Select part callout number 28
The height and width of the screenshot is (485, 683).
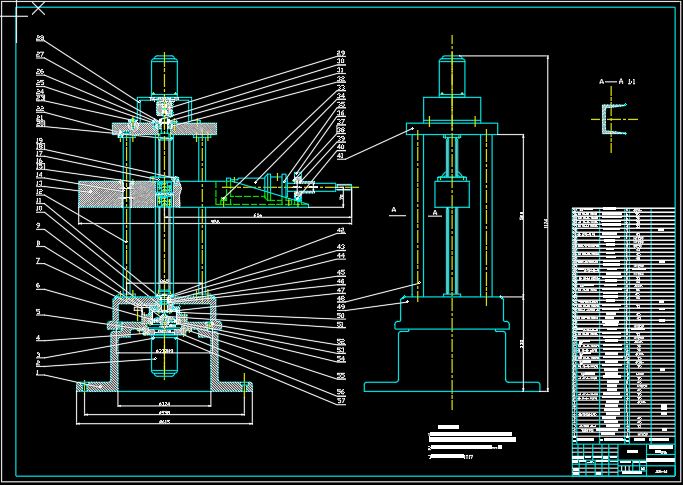(x=40, y=38)
